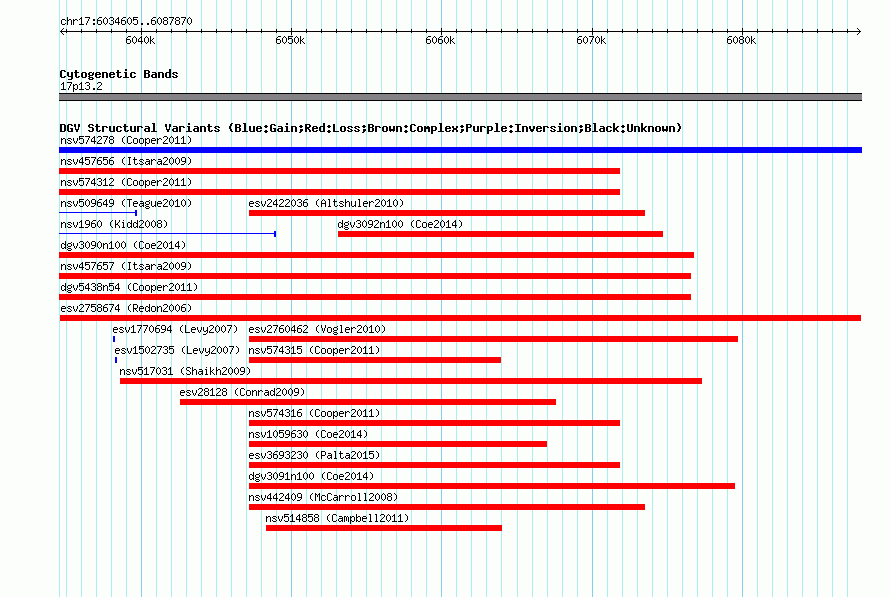Select nsv514858 (Campbell2011) label
This screenshot has height=597, width=890.
coord(337,518)
